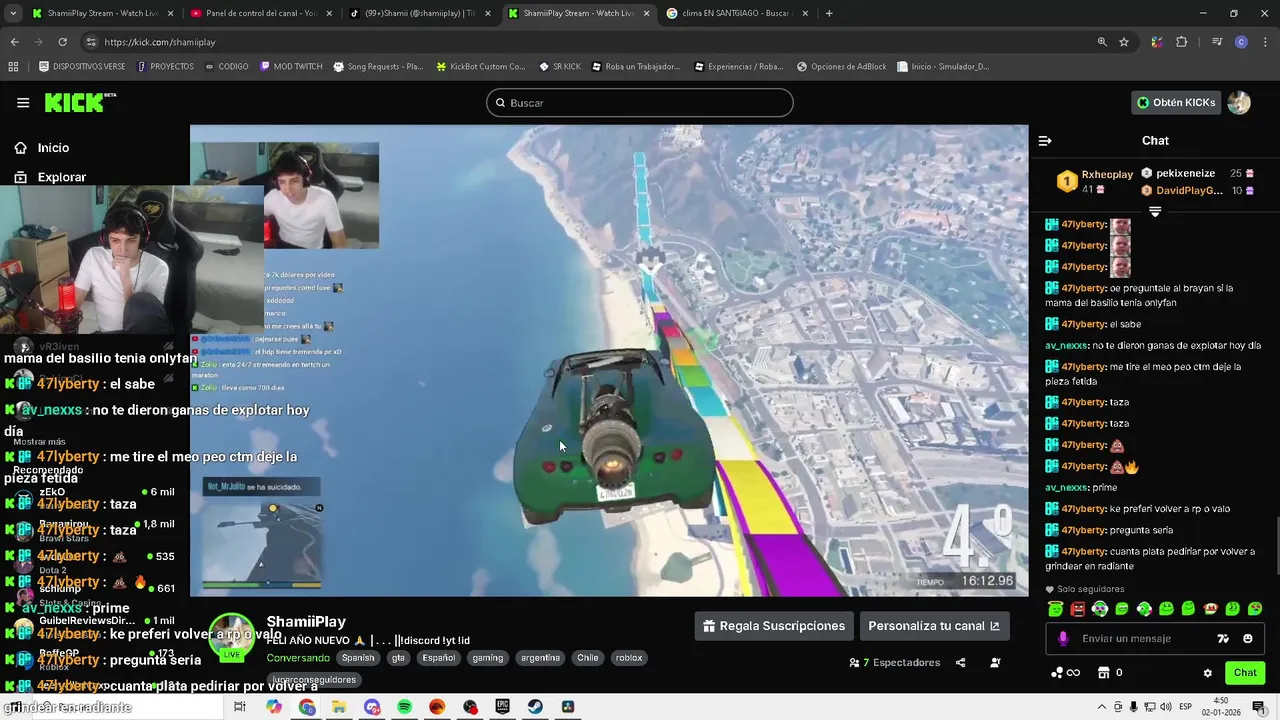Click Obtén KICKs button
The height and width of the screenshot is (720, 1280).
coord(1176,102)
